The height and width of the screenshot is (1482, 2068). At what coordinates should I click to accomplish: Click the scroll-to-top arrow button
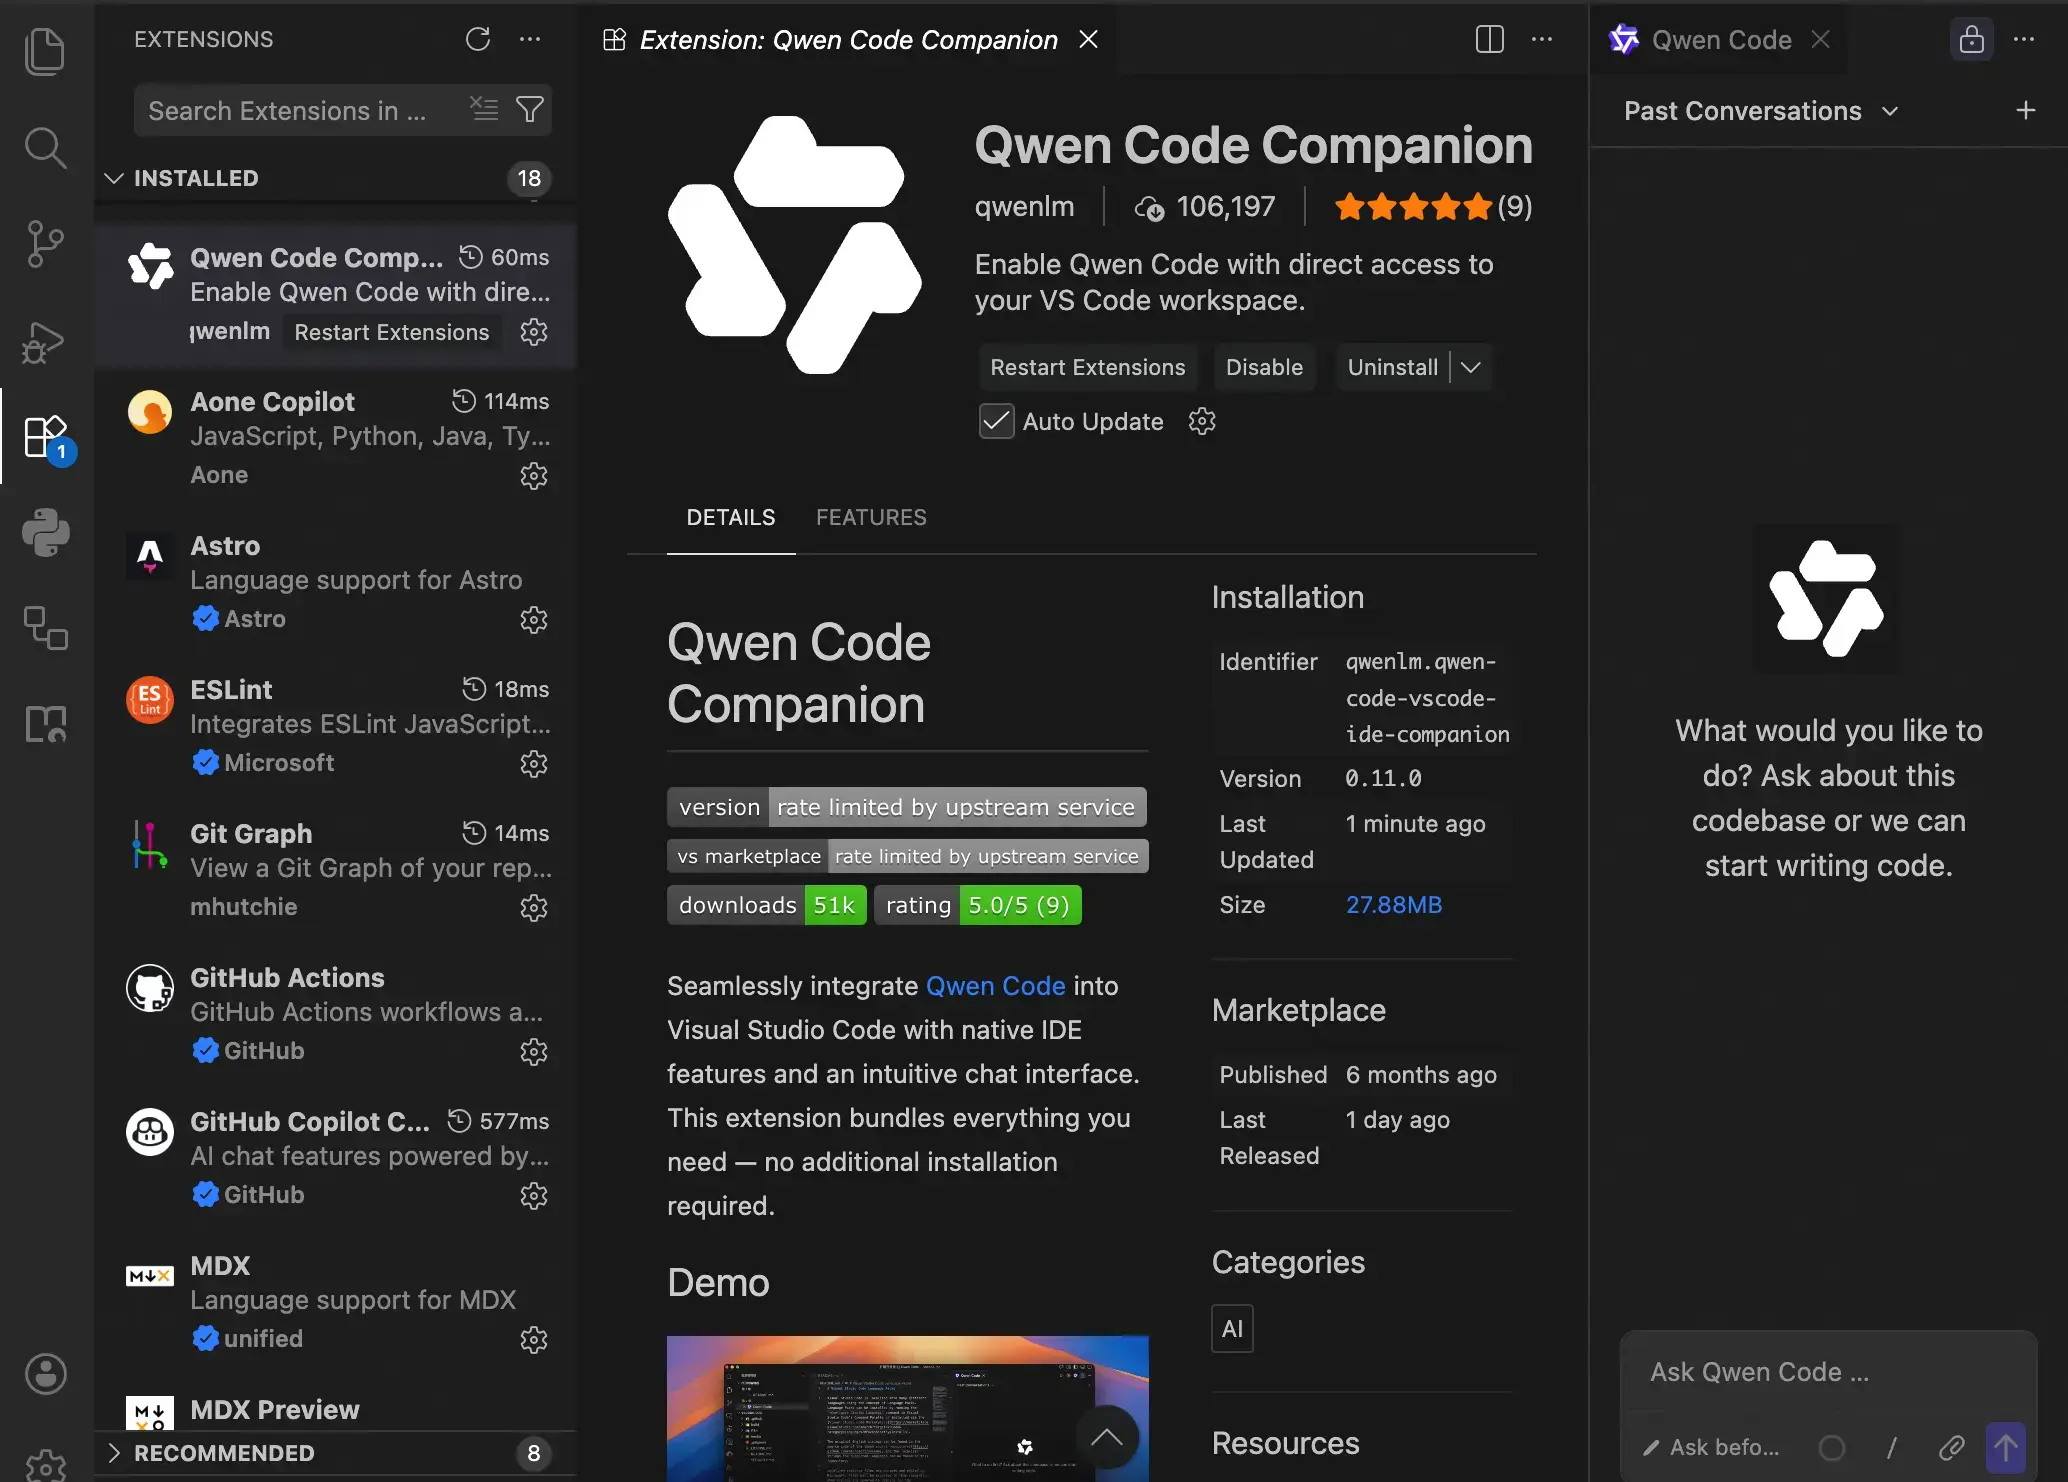tap(1106, 1437)
